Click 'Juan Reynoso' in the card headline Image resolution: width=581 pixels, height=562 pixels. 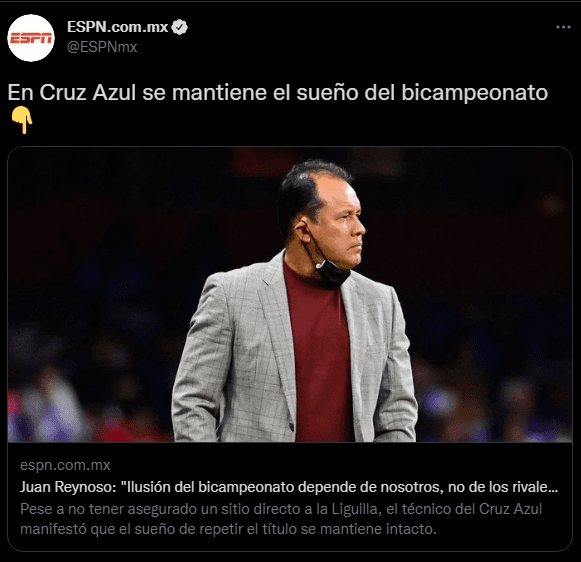coord(68,487)
